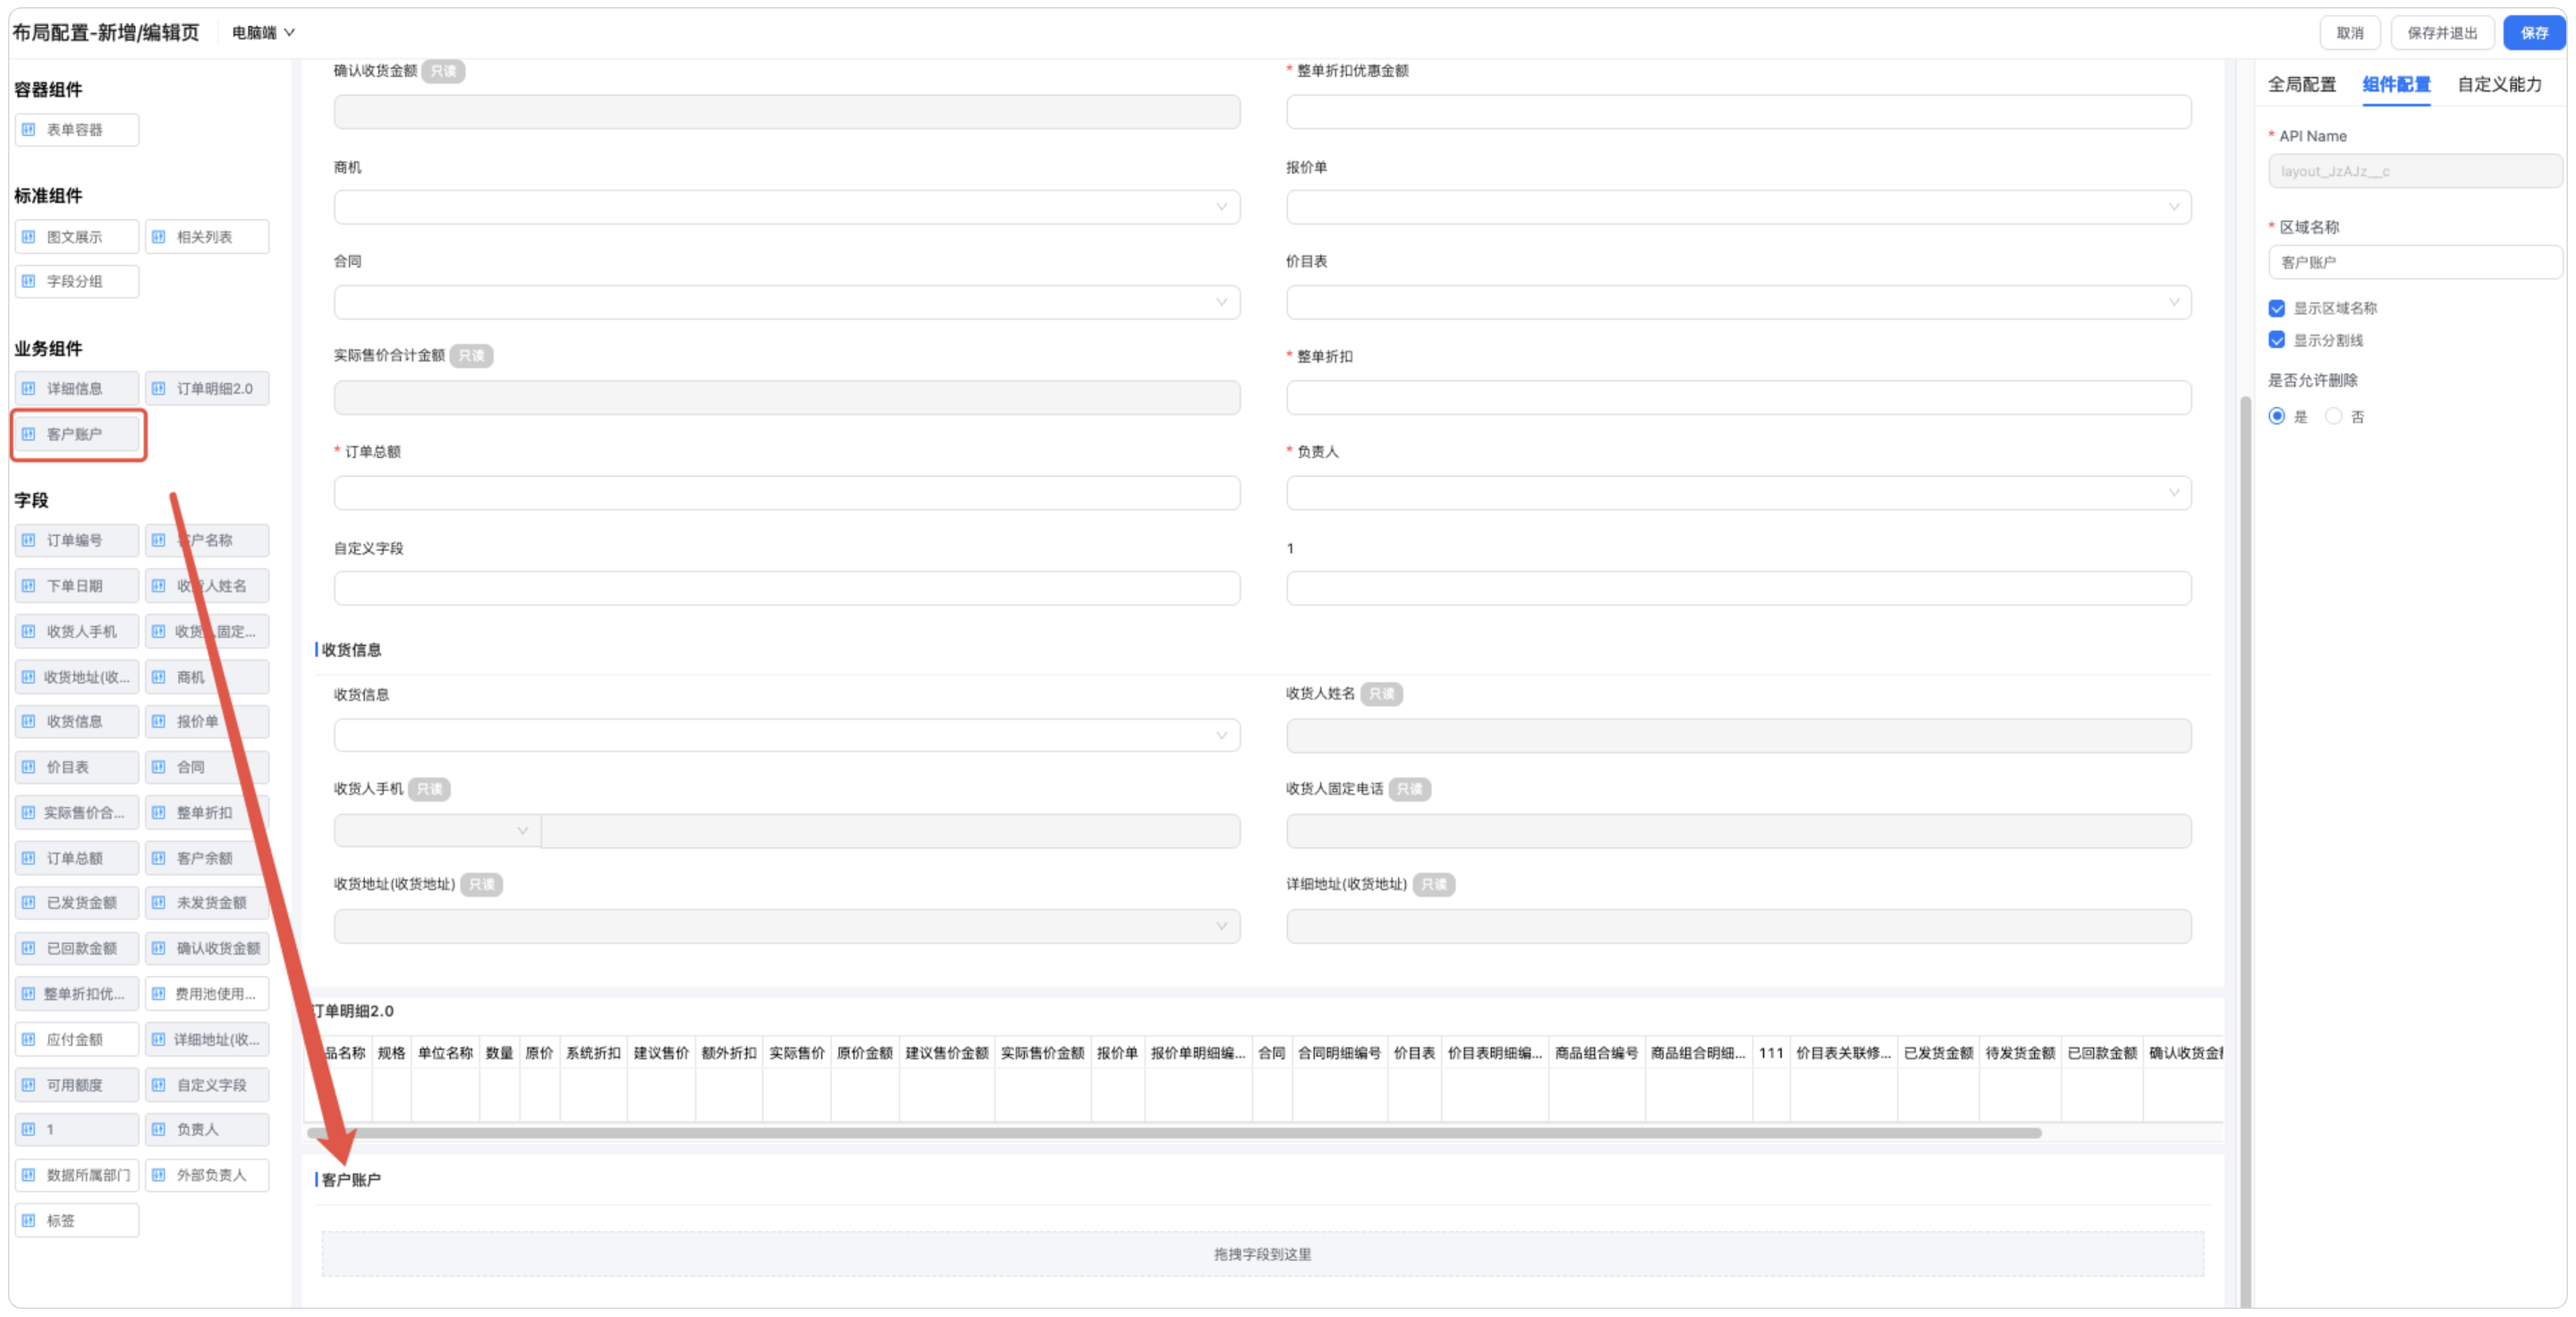
Task: Click the 表单容器 component icon
Action: click(x=29, y=130)
